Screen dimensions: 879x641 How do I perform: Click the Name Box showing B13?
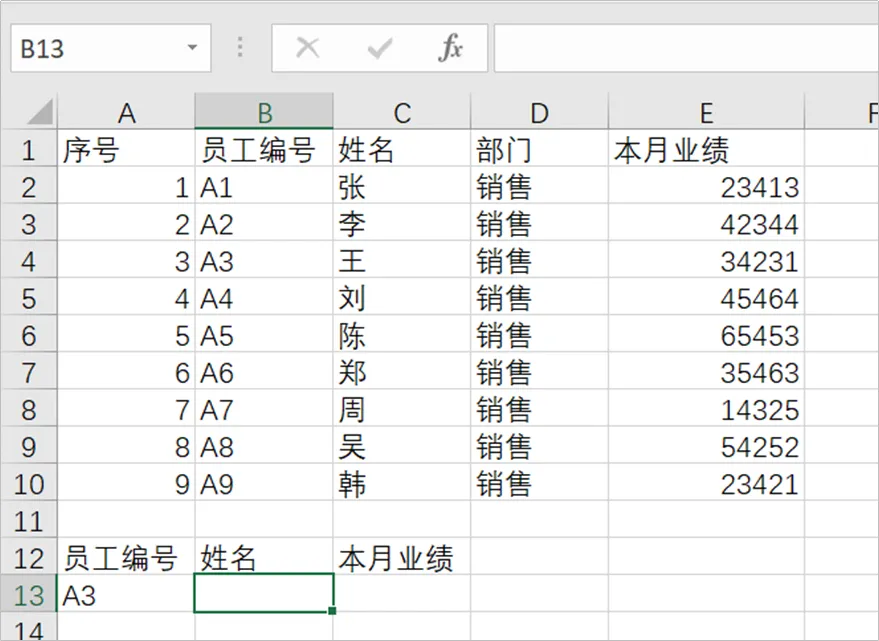click(111, 48)
